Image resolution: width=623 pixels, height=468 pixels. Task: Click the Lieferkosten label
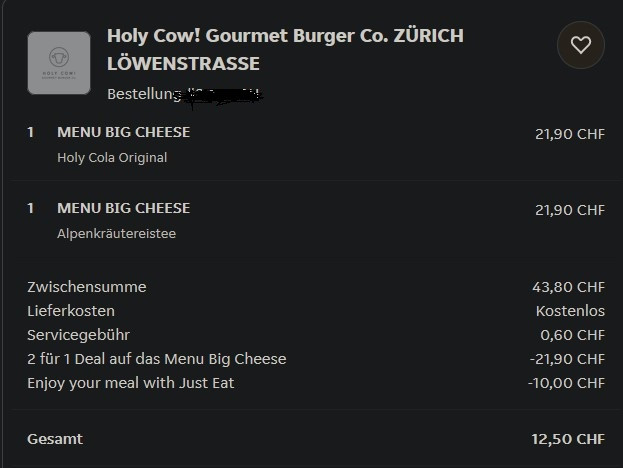[x=71, y=311]
